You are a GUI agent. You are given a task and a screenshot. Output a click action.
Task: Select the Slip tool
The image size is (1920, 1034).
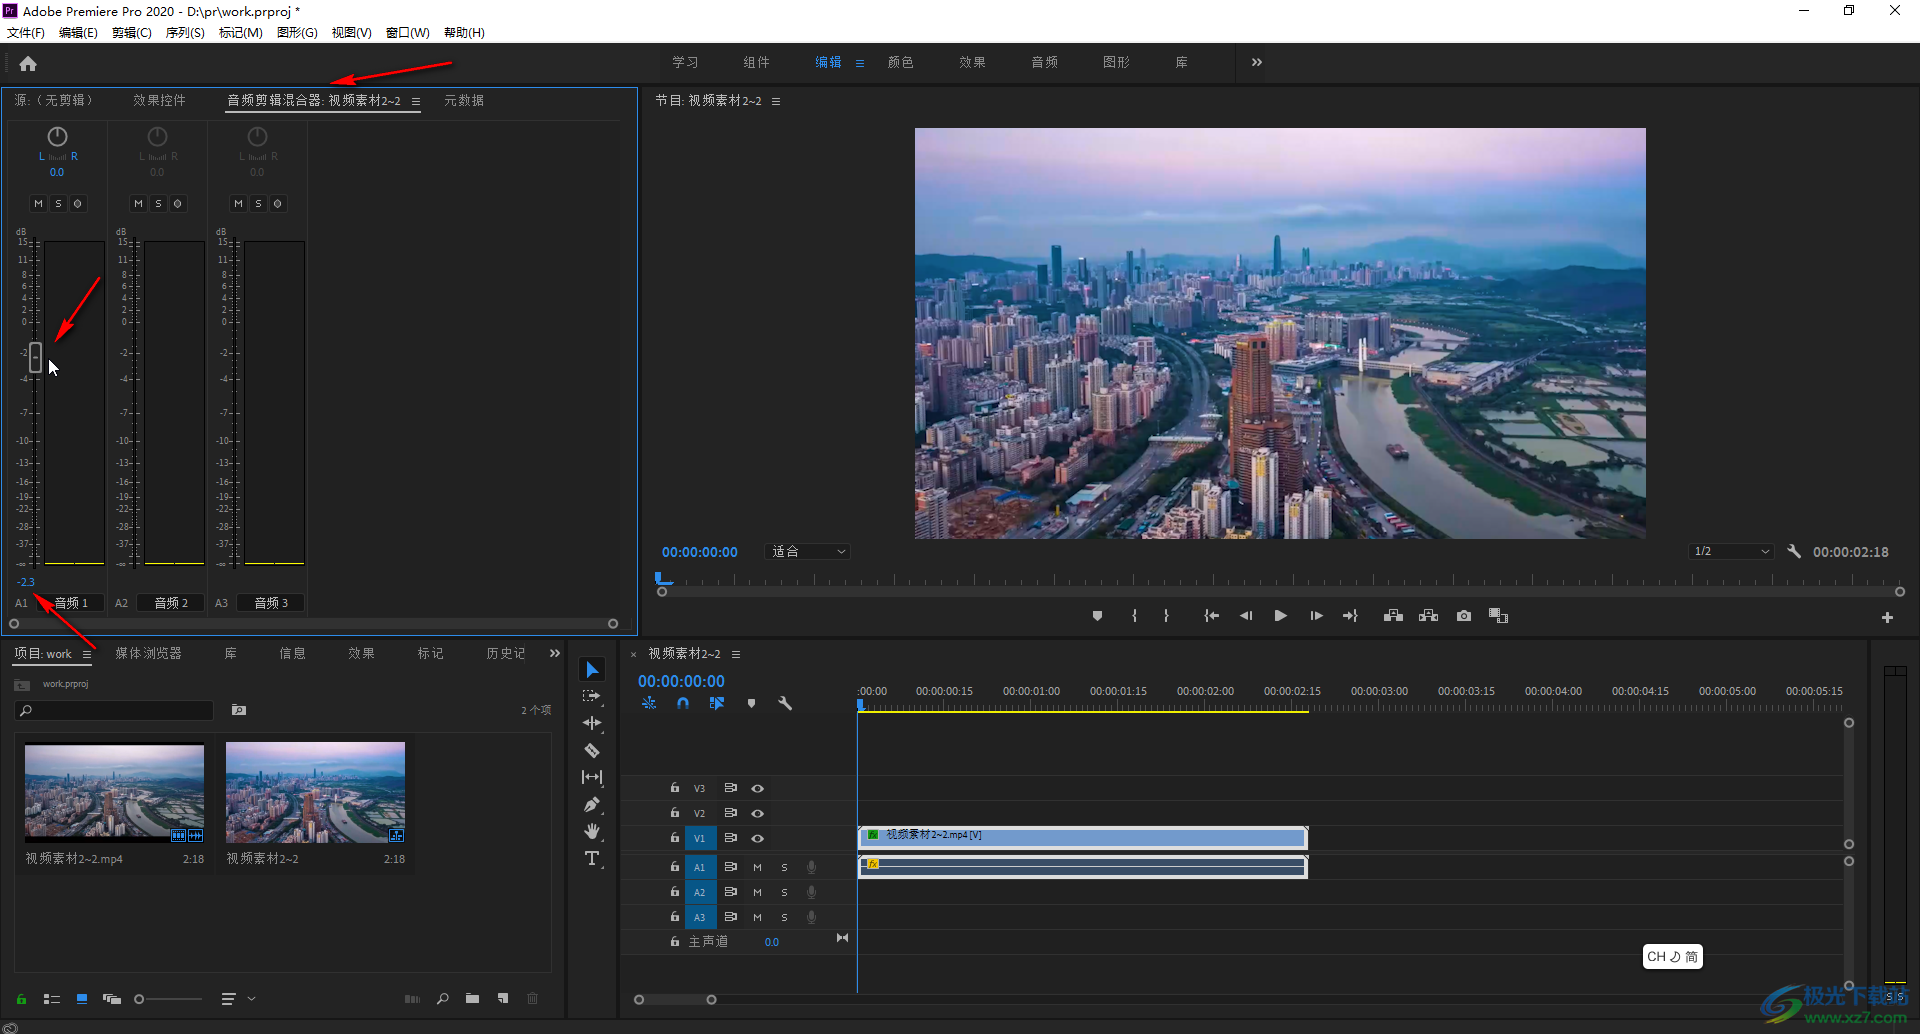592,777
